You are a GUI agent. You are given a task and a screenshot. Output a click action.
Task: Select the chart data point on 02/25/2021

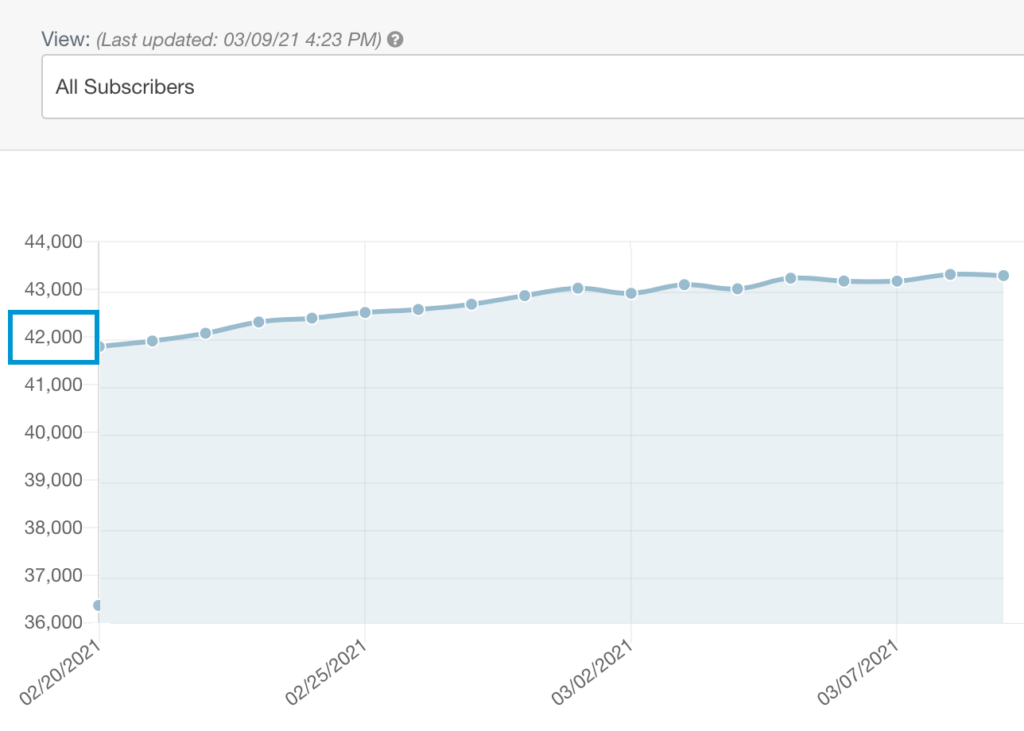[x=365, y=313]
